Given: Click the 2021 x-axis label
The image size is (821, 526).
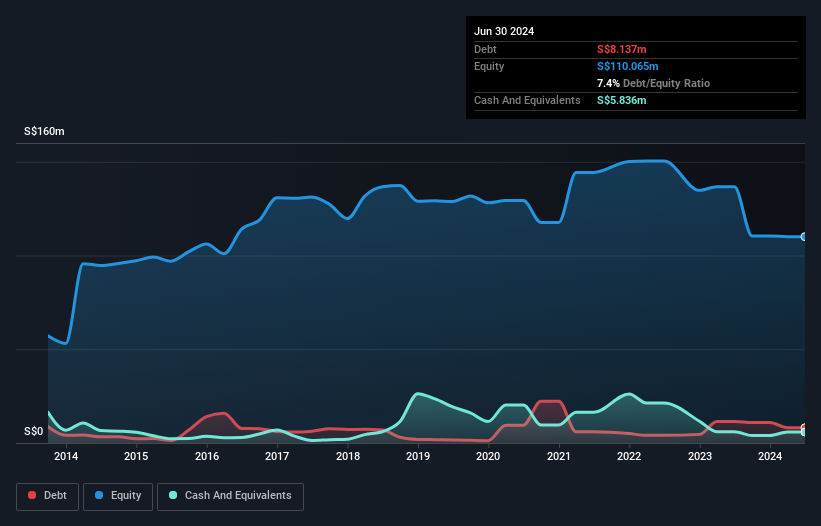Looking at the screenshot, I should click(559, 456).
